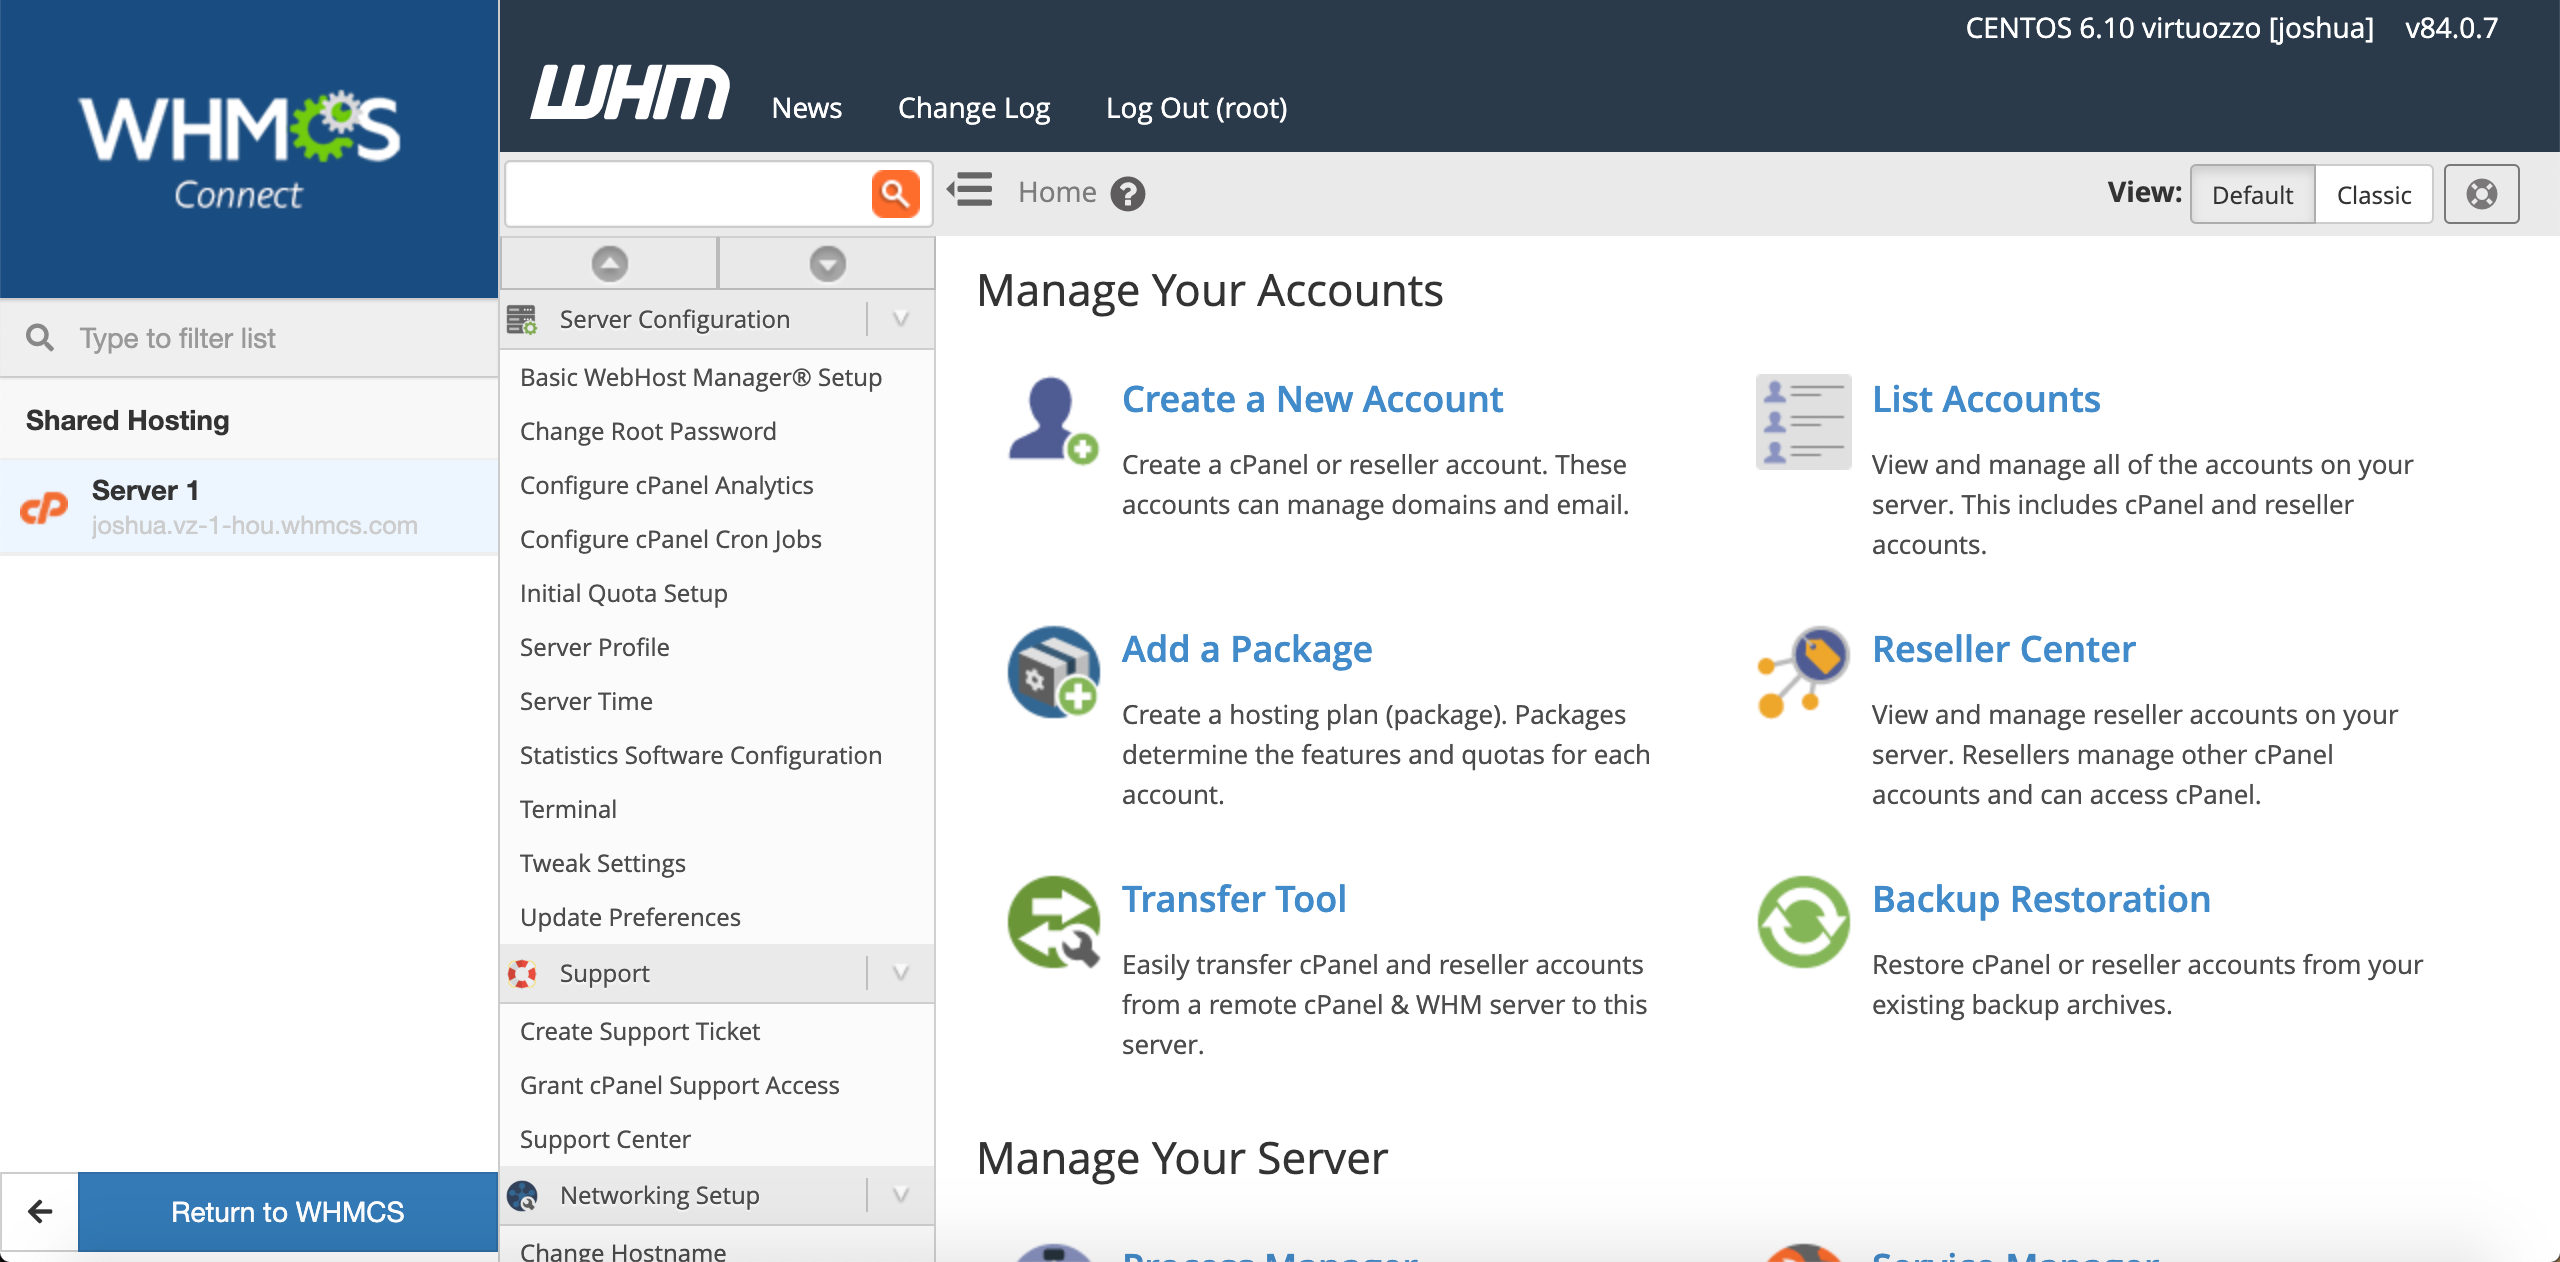Click the expand all down-arrow icon
The height and width of the screenshot is (1262, 2560).
(827, 263)
